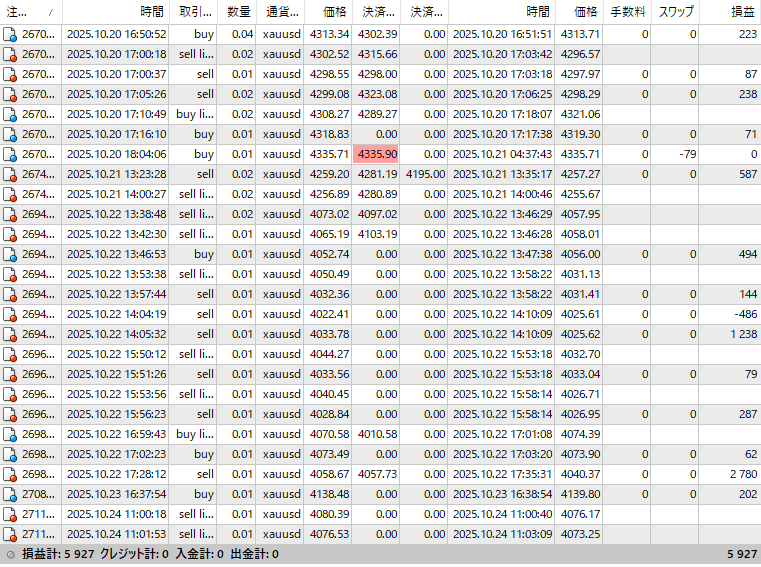Click the 取引 type column header

194,12
